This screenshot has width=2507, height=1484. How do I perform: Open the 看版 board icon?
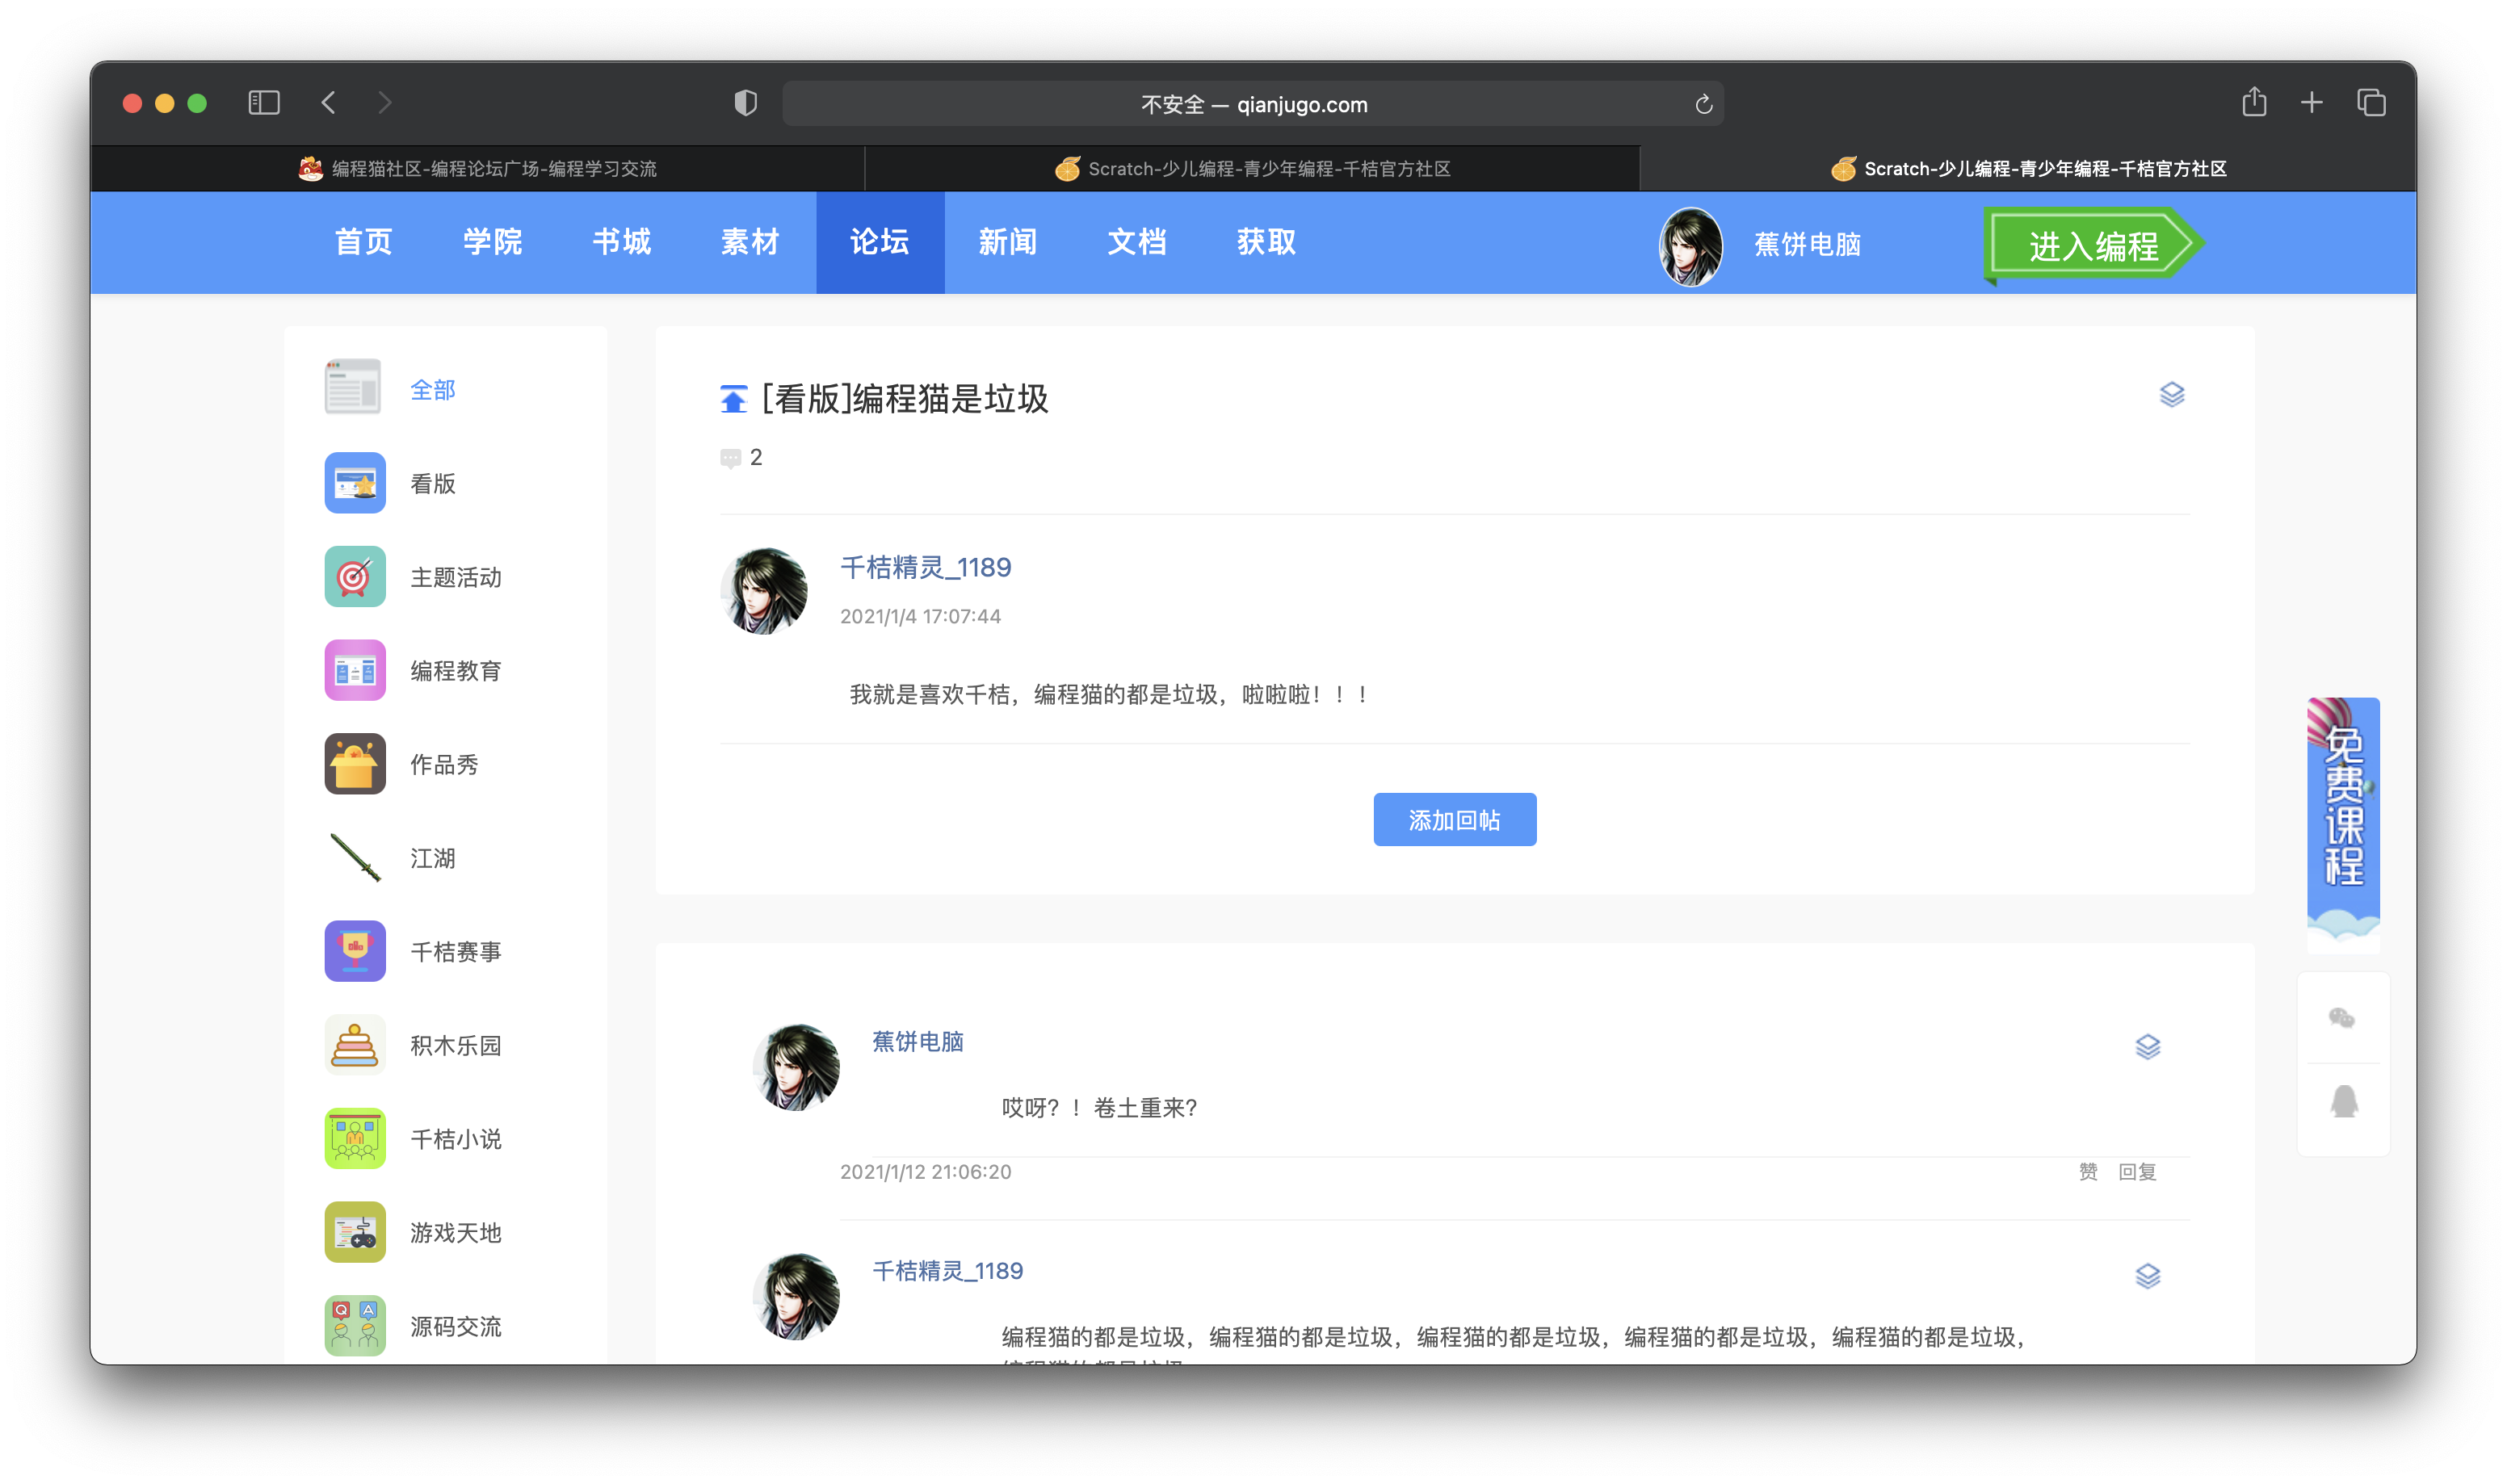tap(354, 482)
